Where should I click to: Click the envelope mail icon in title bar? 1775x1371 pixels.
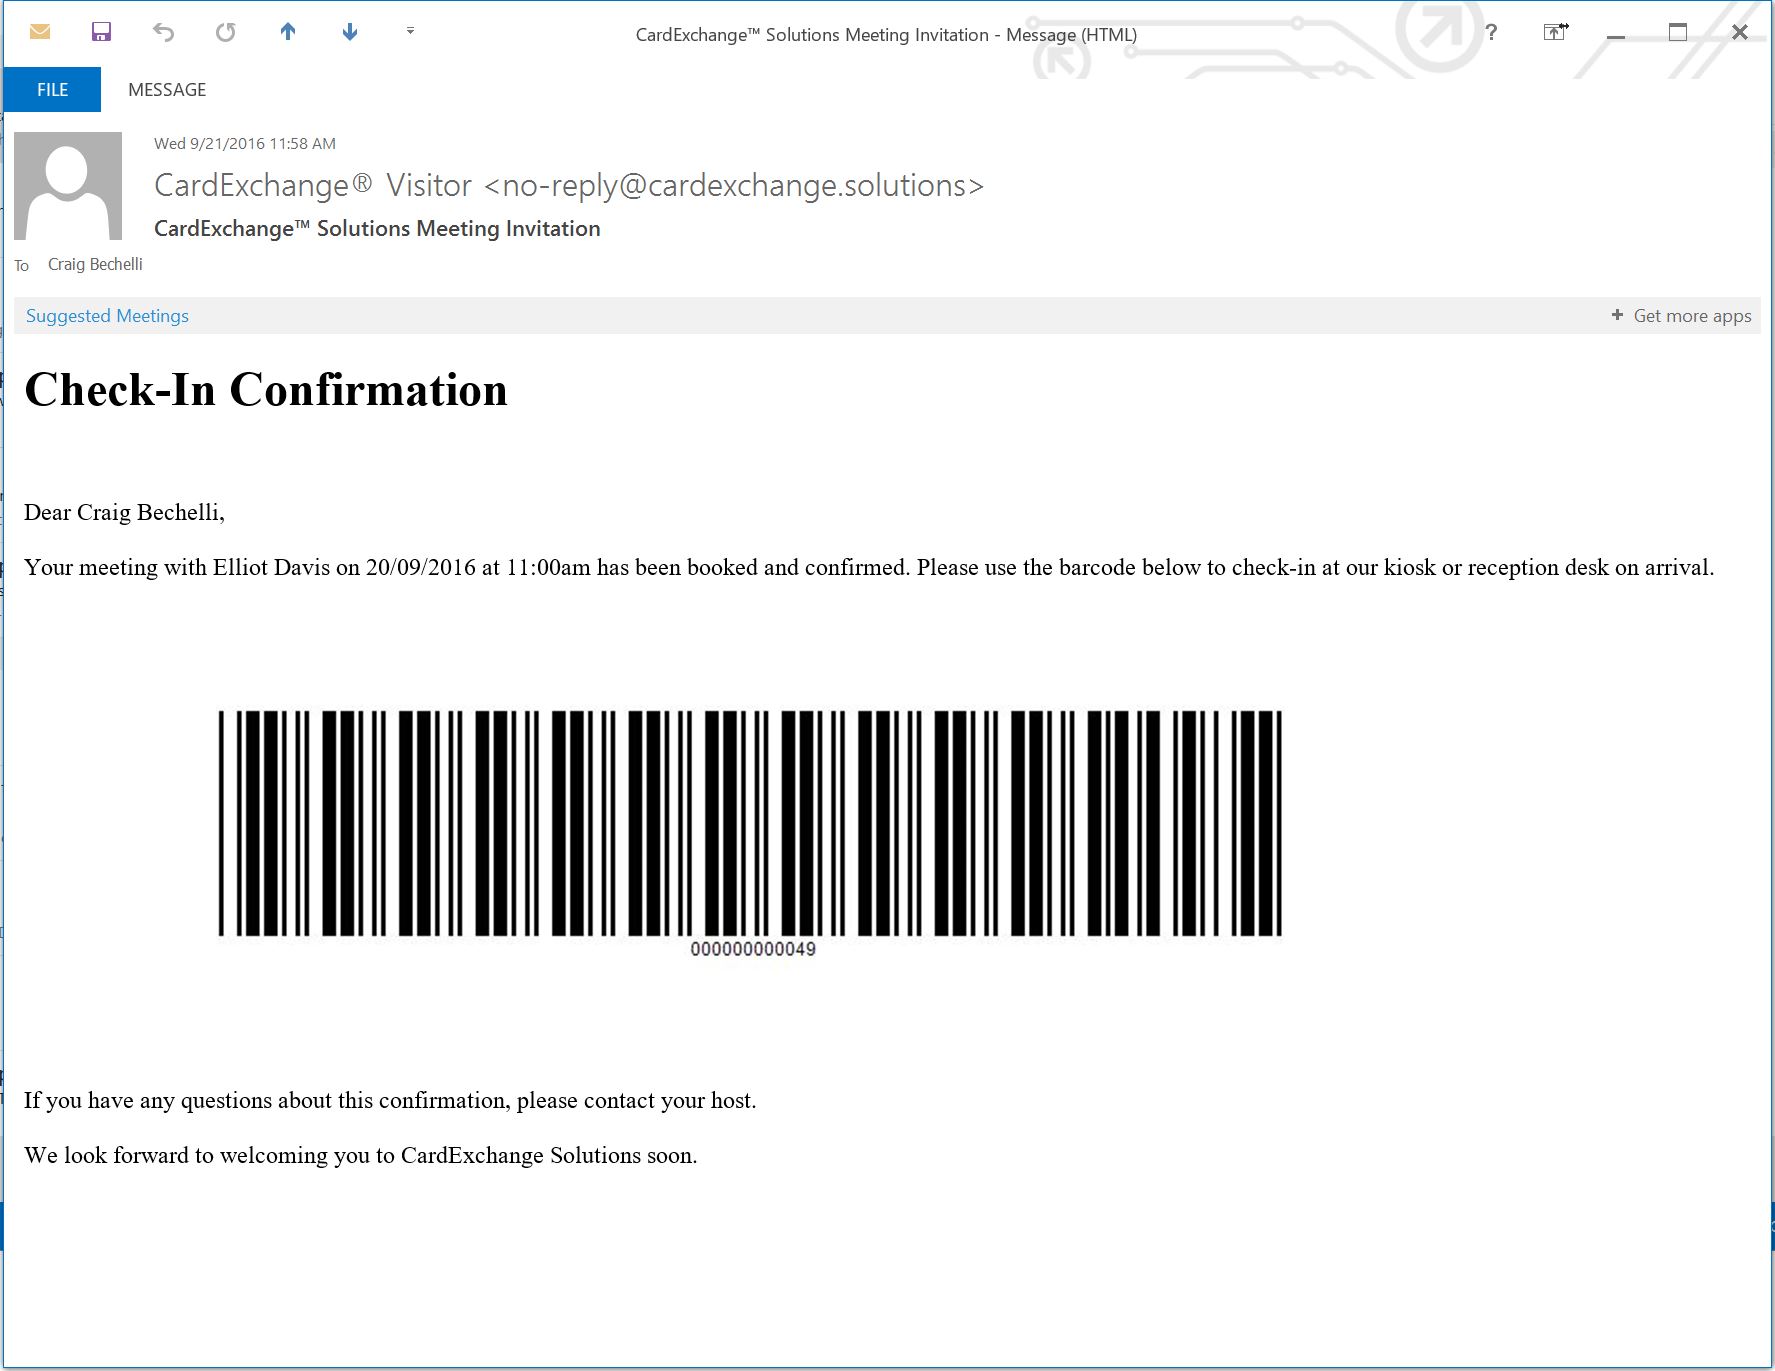pyautogui.click(x=40, y=32)
